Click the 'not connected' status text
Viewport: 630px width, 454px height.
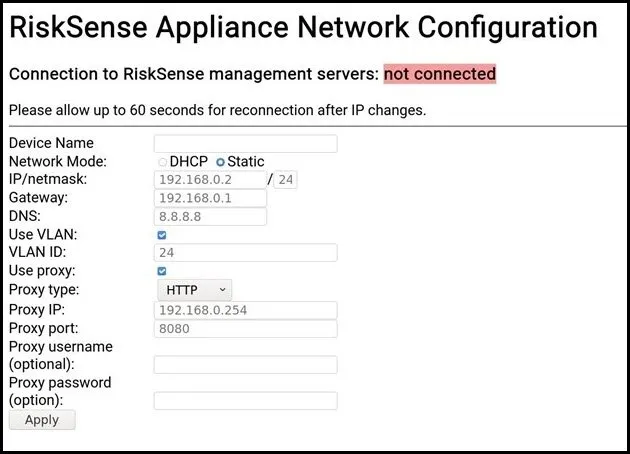tap(440, 74)
